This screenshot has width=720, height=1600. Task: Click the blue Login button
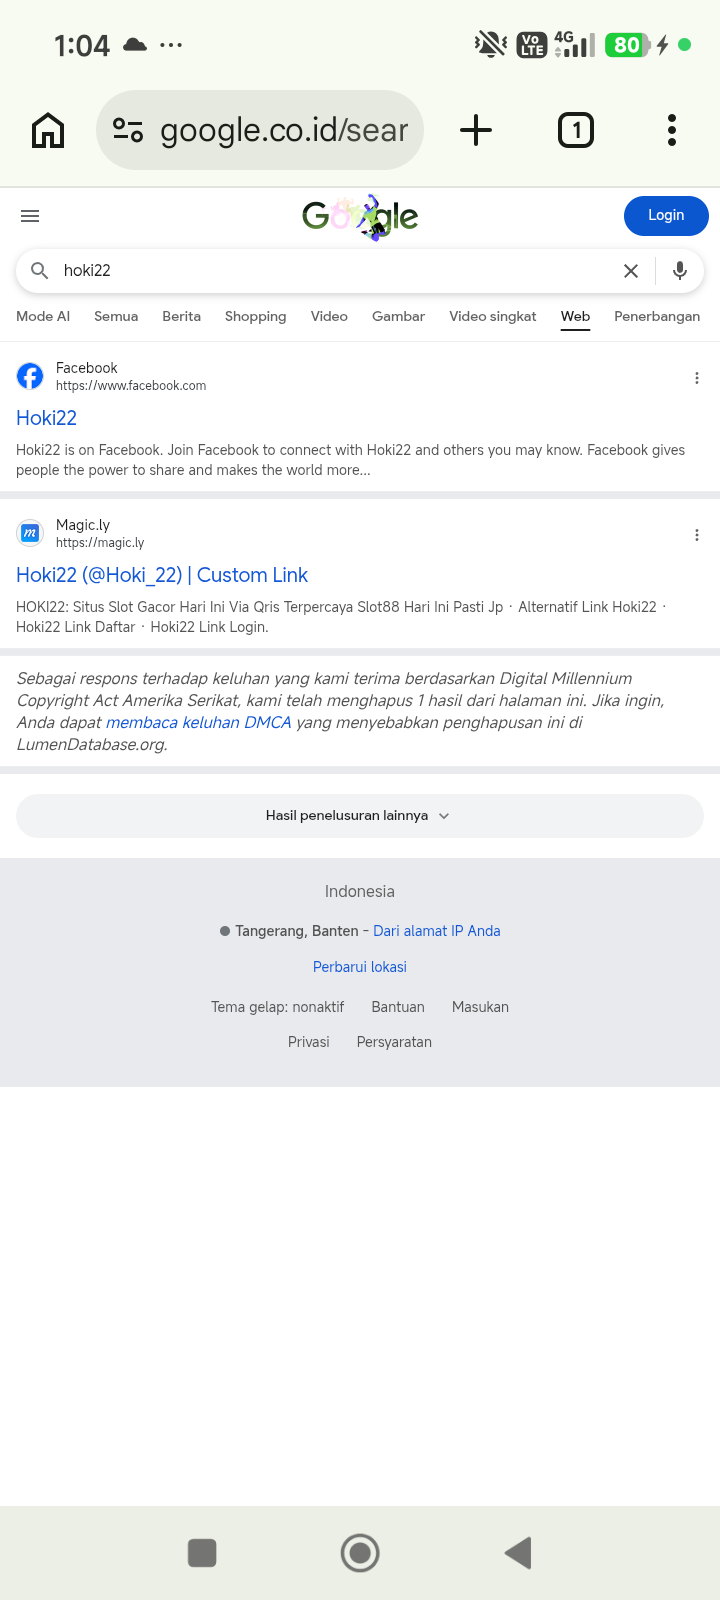pos(666,216)
